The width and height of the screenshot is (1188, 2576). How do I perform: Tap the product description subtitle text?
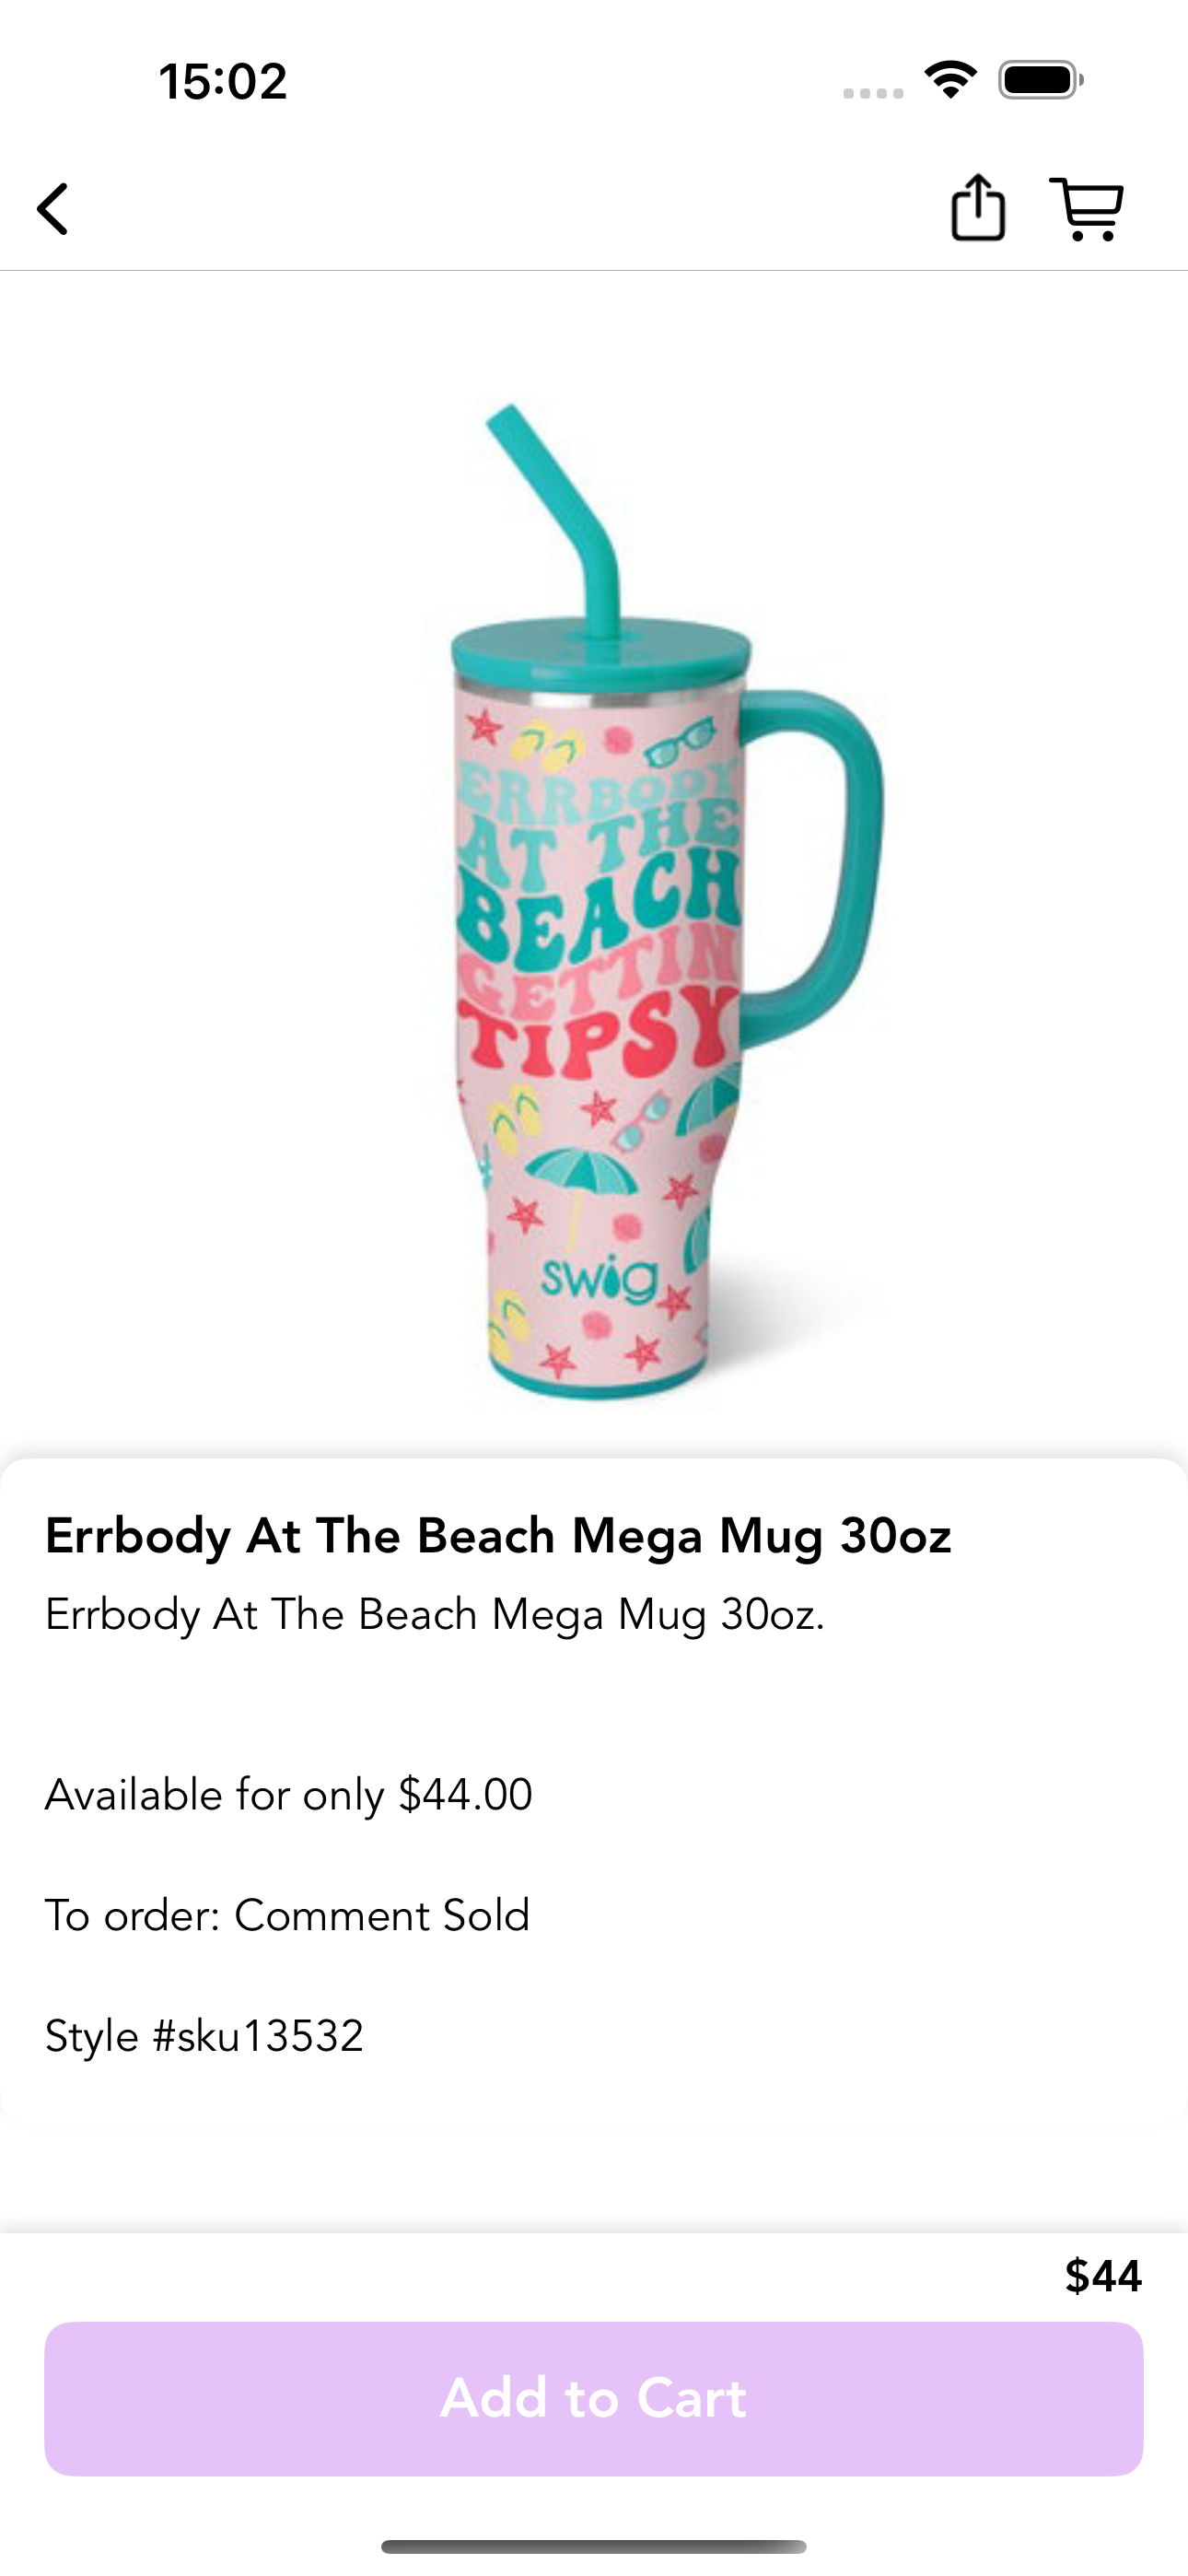[x=435, y=1614]
